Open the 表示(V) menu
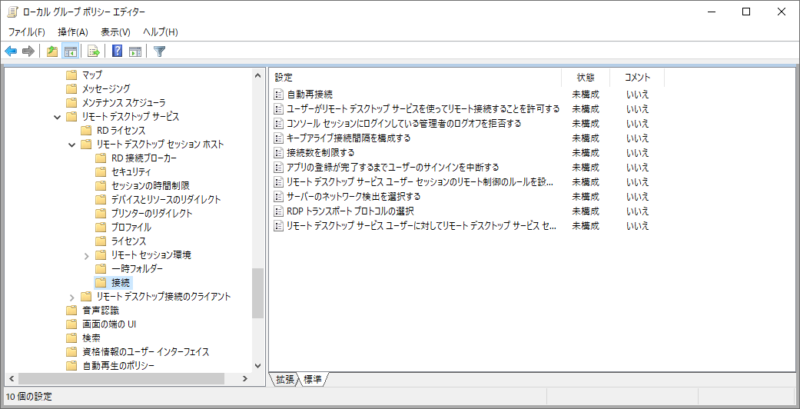This screenshot has height=409, width=800. click(115, 32)
